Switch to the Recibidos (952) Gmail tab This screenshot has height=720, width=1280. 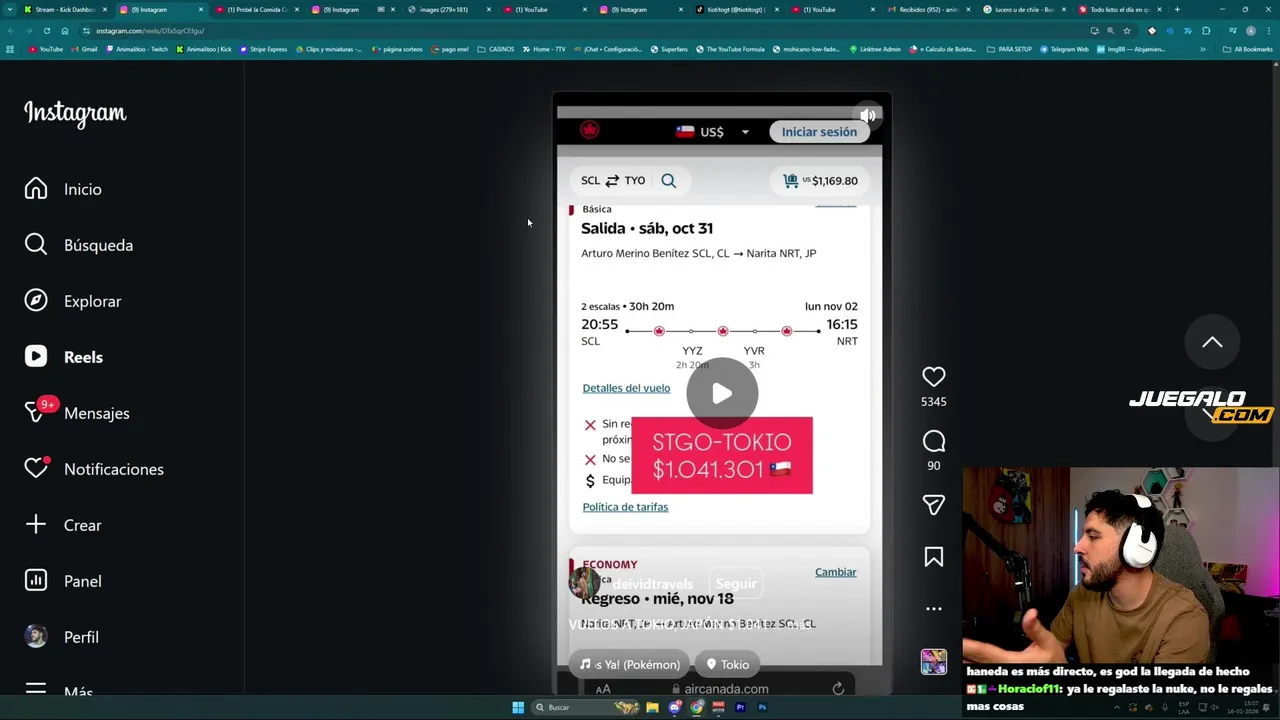click(x=929, y=9)
